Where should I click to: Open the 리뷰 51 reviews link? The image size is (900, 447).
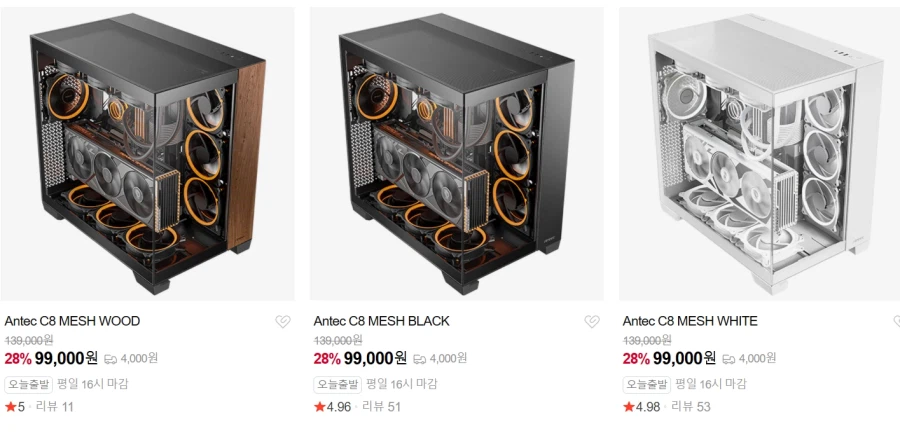(381, 407)
